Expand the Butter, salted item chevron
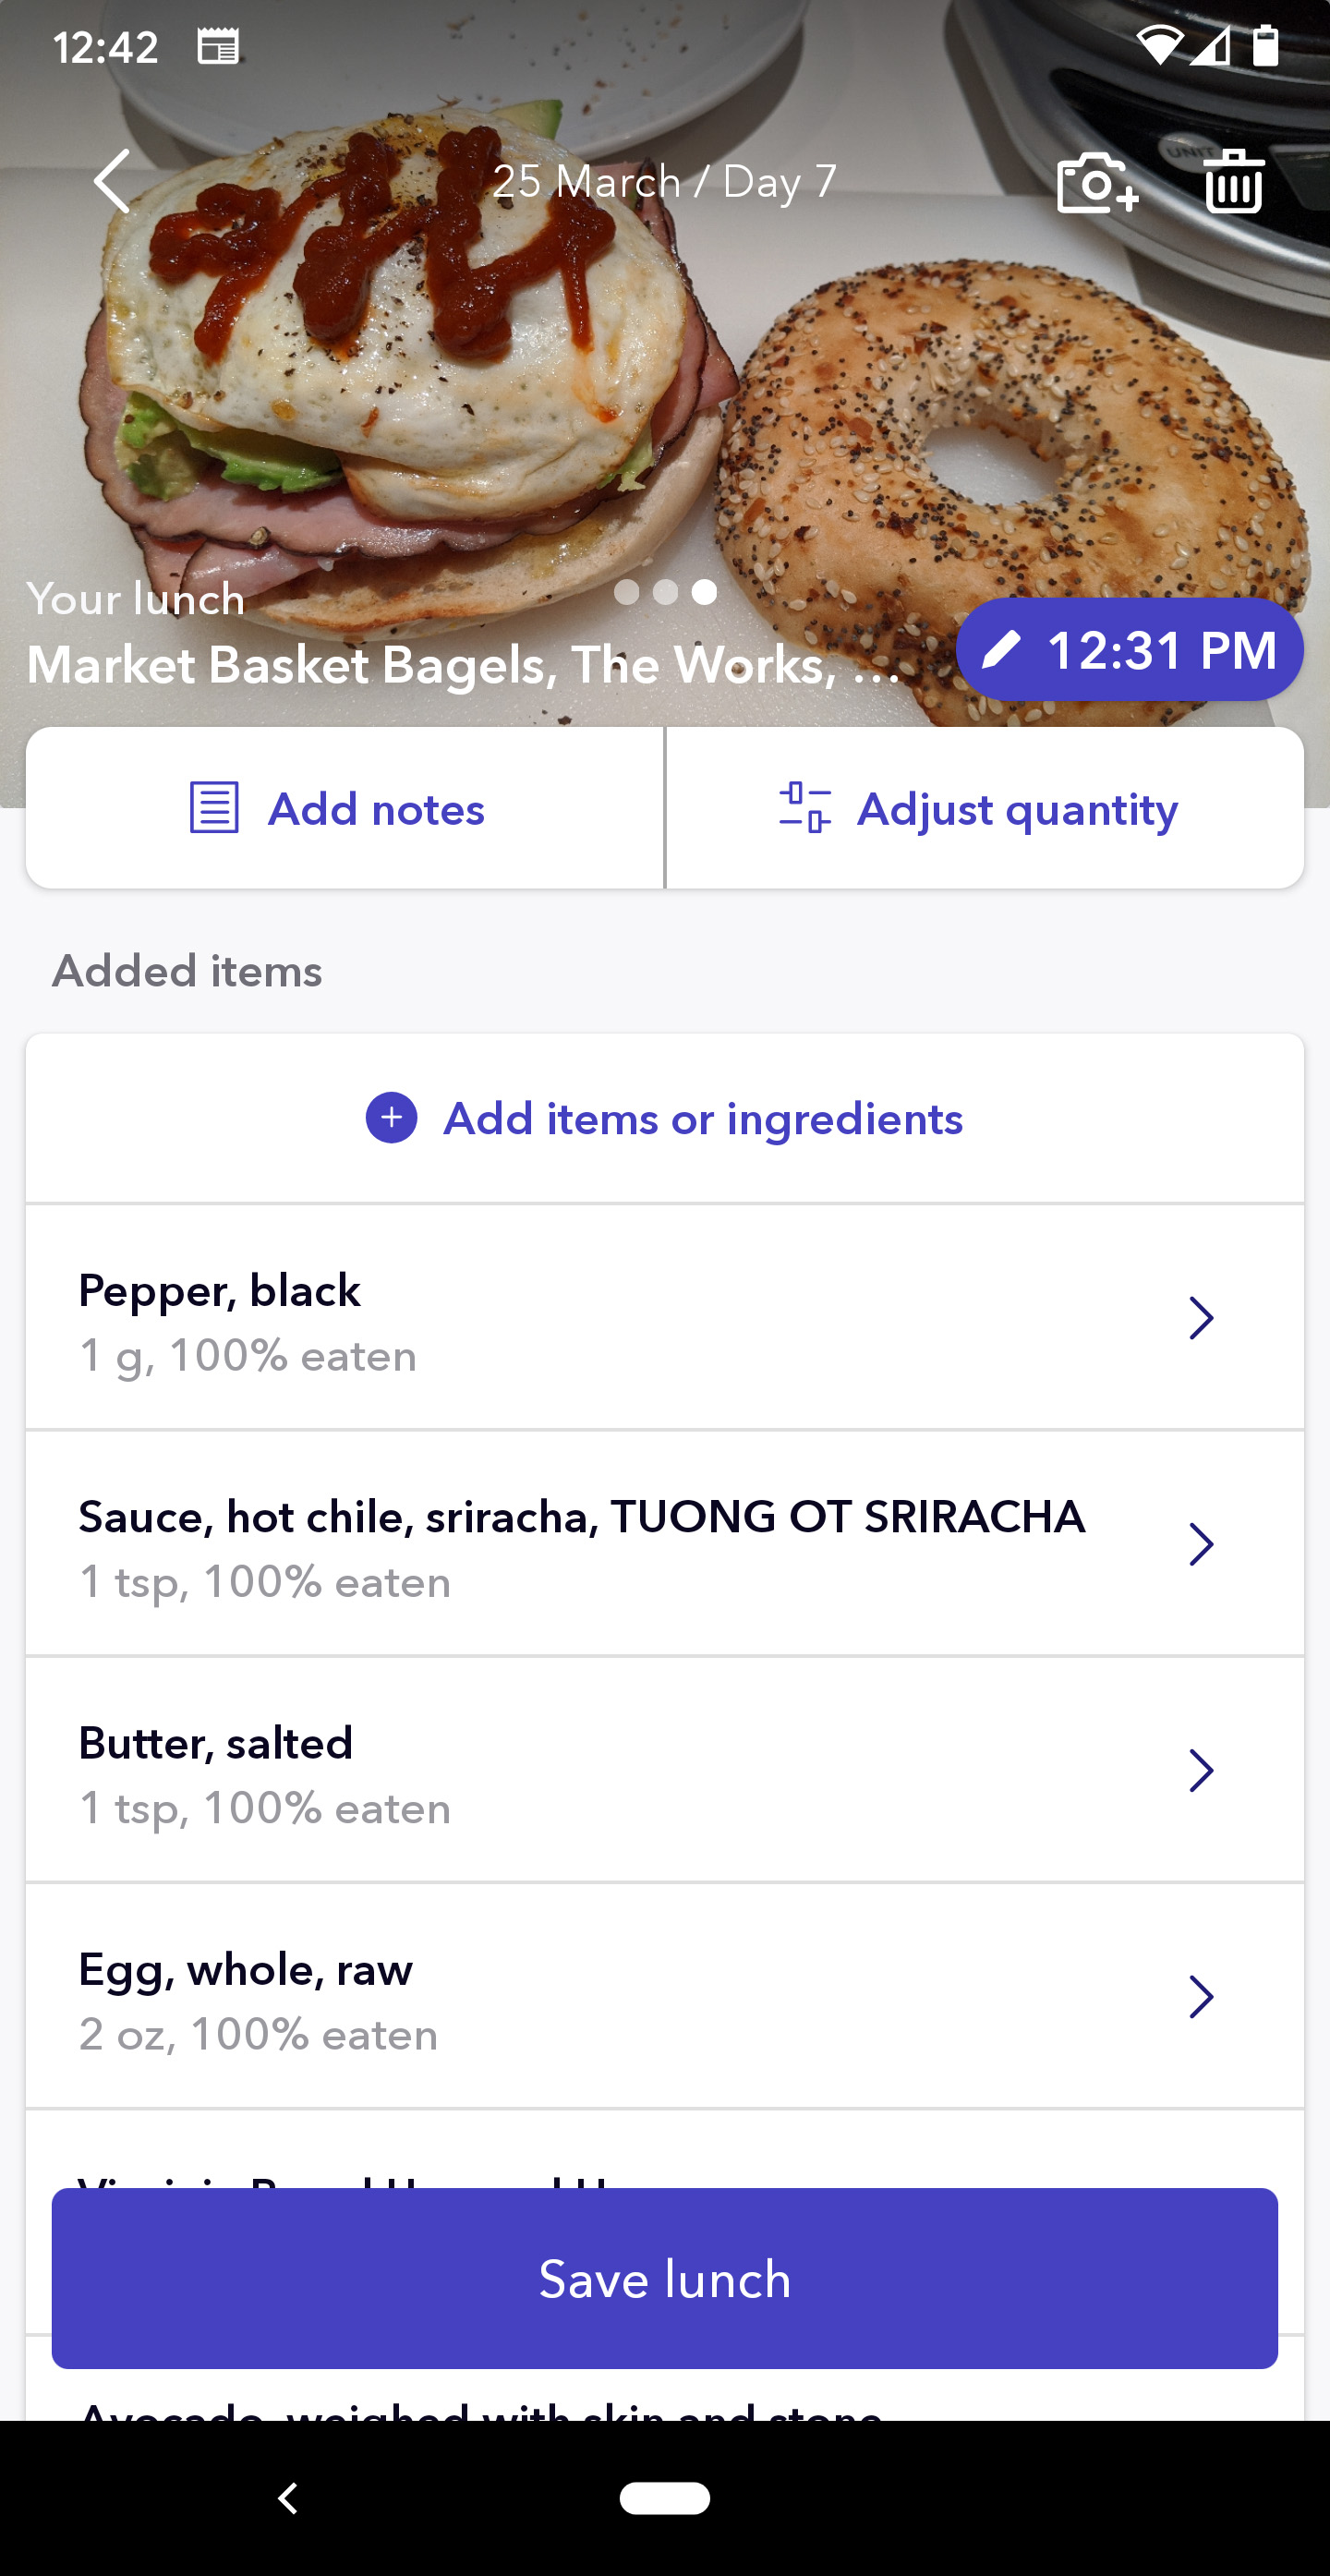1330x2576 pixels. pos(1200,1770)
